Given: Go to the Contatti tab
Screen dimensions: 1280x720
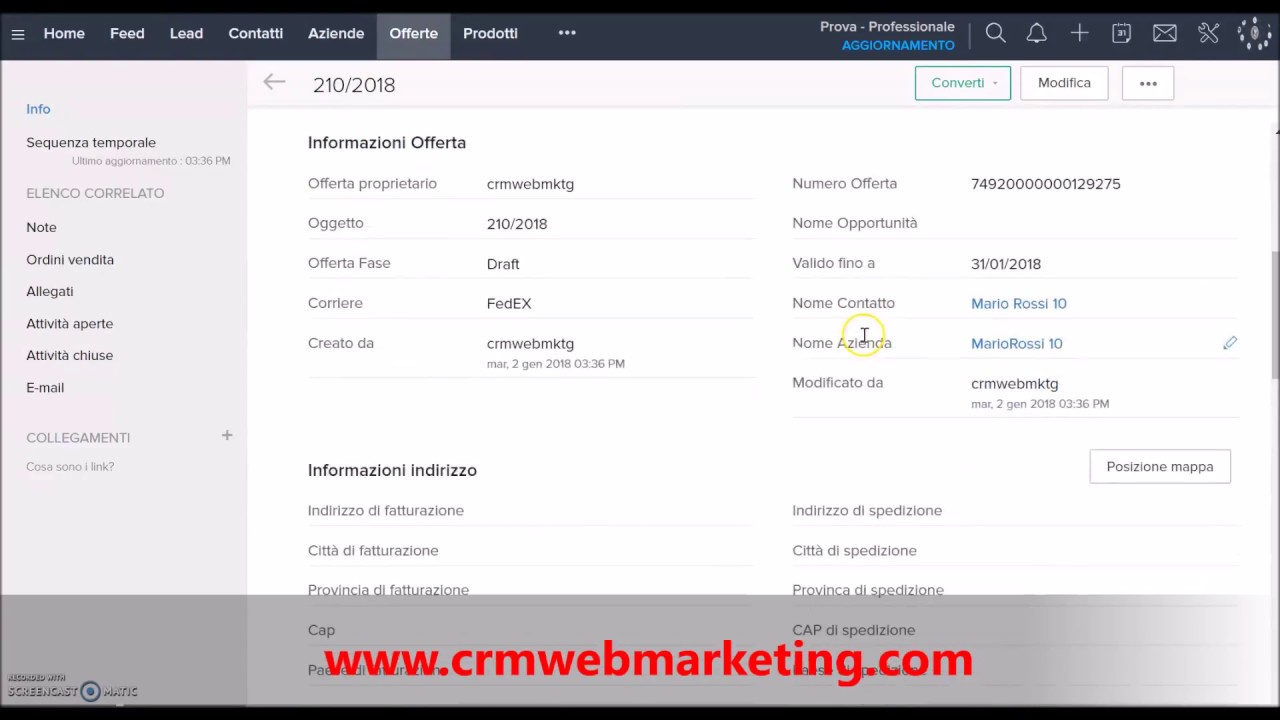Looking at the screenshot, I should [256, 33].
